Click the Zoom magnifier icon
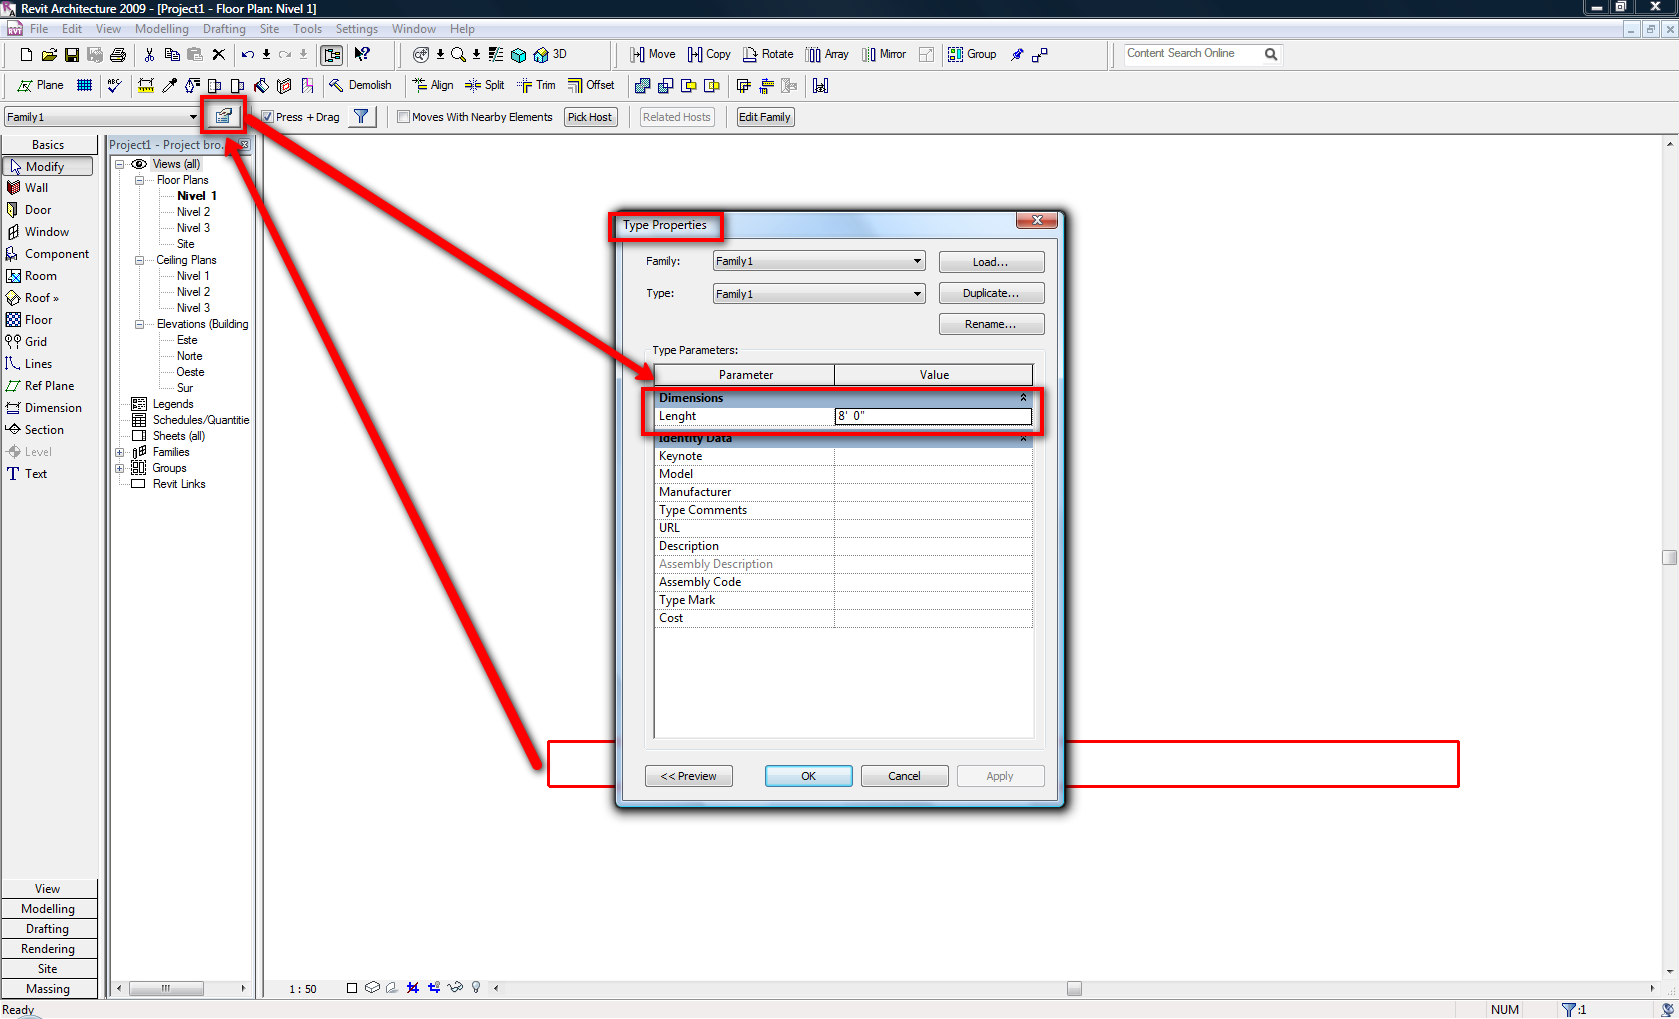This screenshot has width=1679, height=1019. [458, 55]
